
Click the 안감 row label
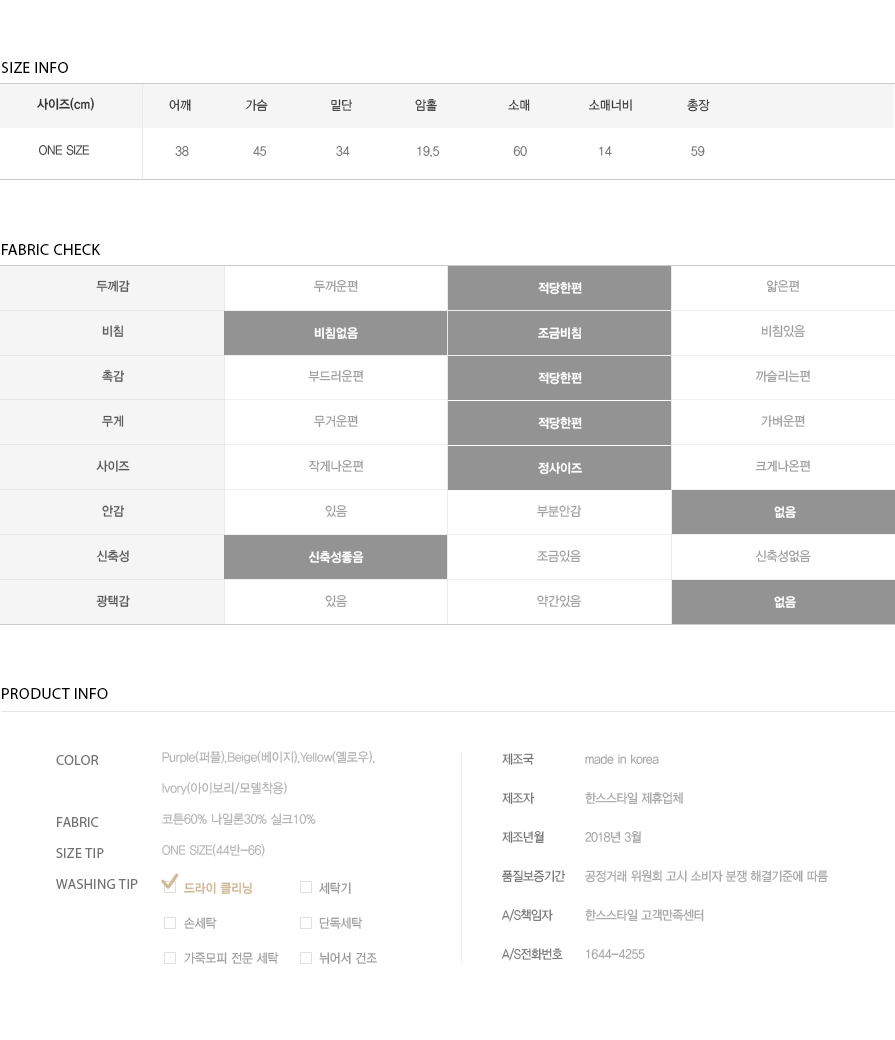(x=113, y=511)
